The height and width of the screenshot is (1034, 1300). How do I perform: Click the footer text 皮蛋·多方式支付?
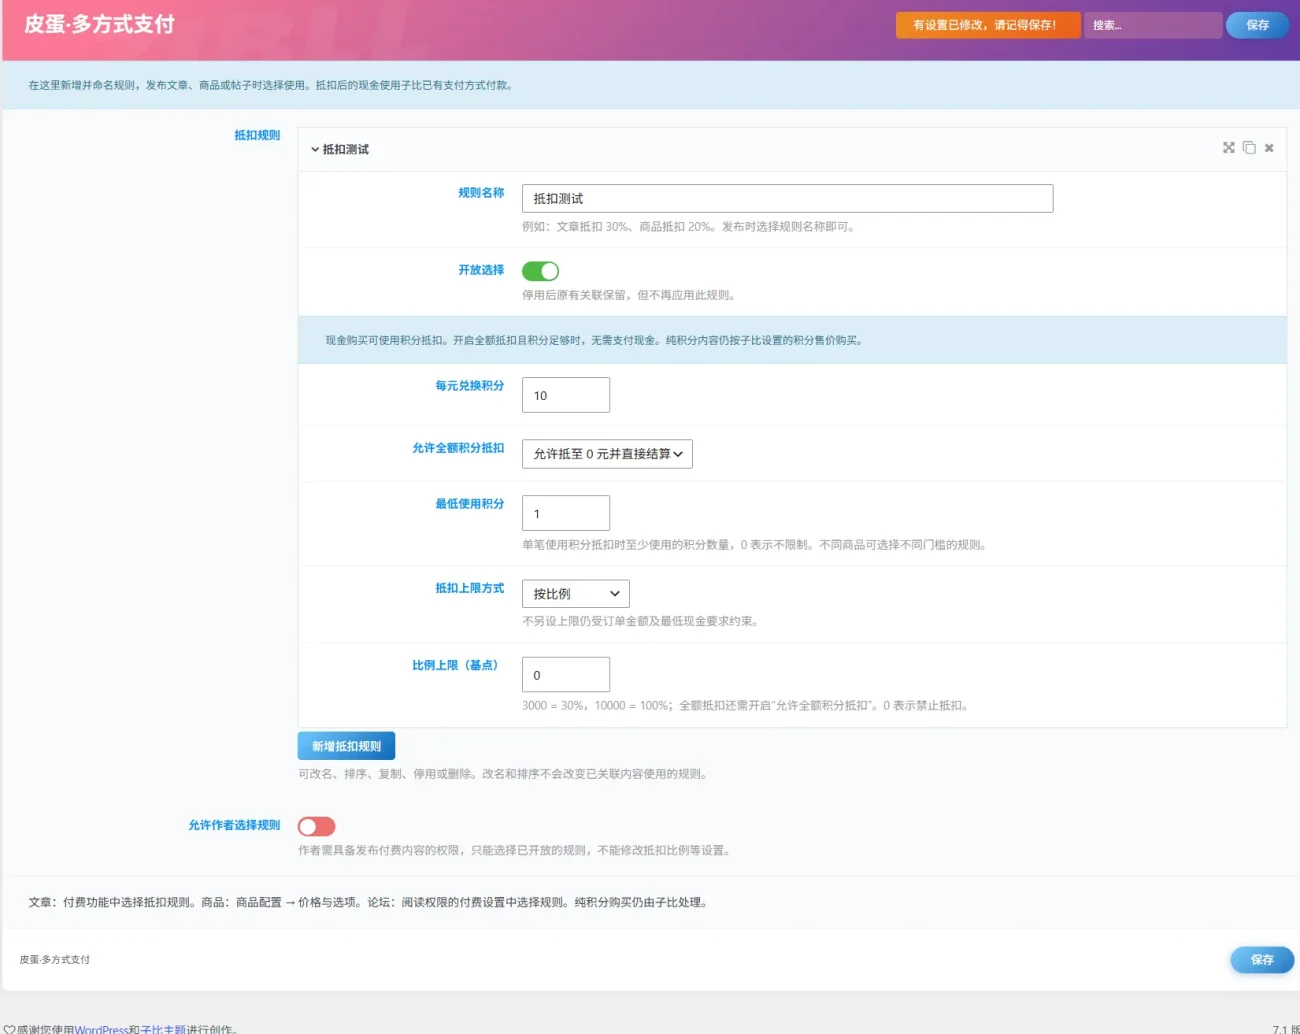point(55,959)
